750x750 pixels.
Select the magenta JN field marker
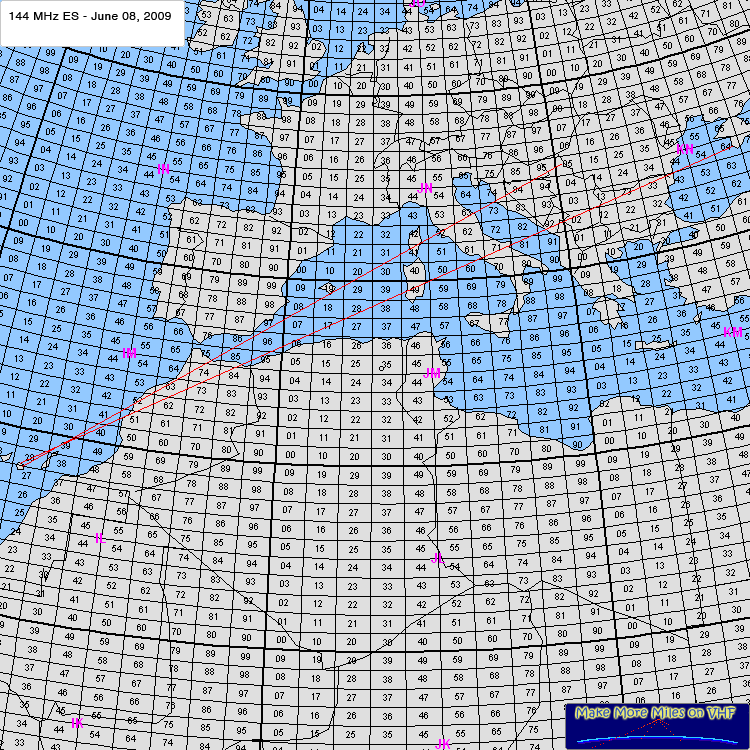tap(425, 188)
